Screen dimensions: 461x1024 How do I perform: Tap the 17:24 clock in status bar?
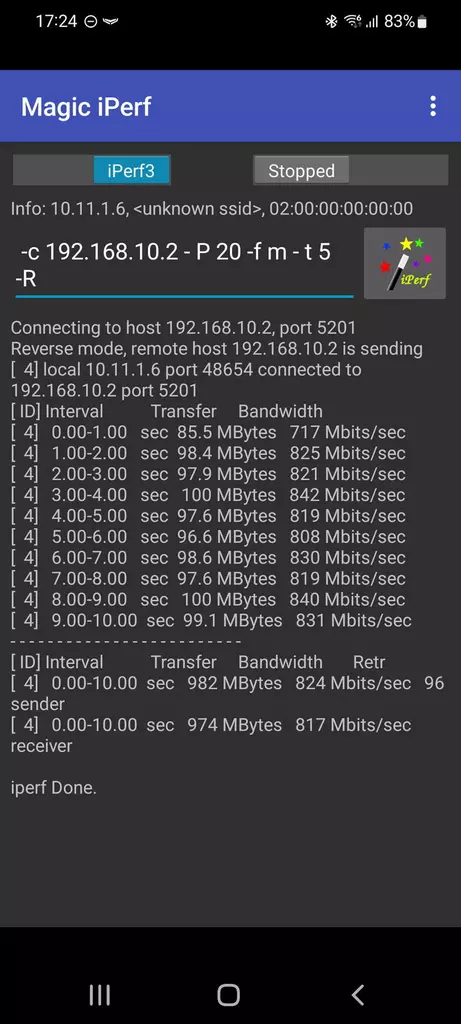click(56, 22)
